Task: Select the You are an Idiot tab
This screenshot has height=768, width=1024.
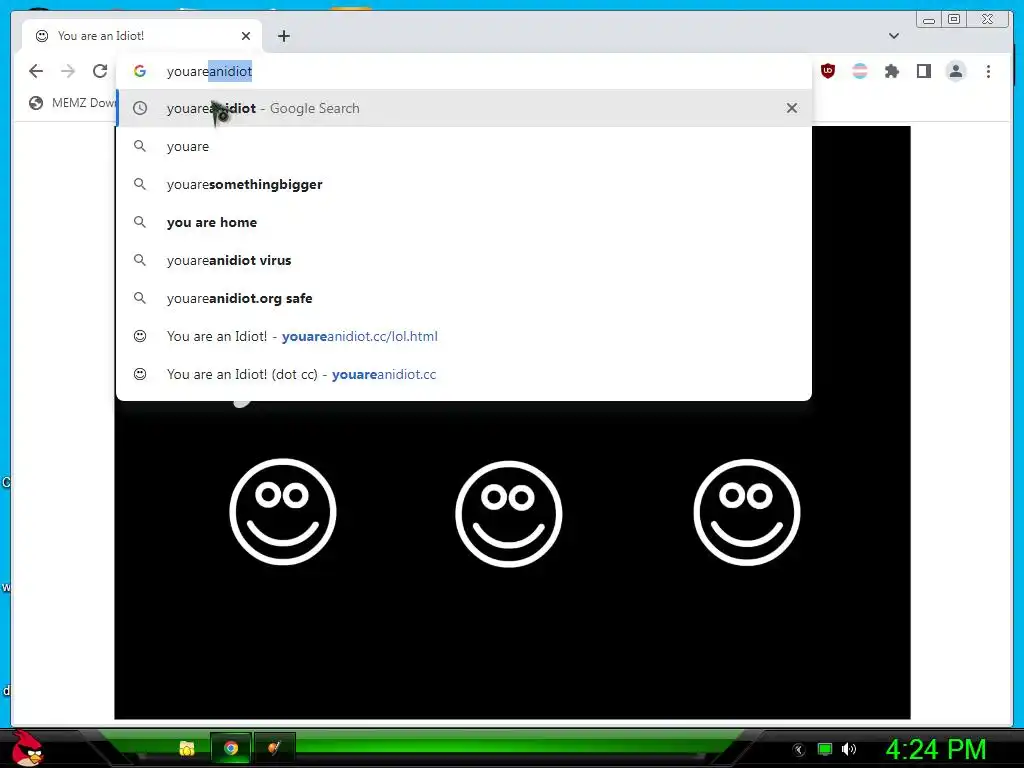Action: pos(142,36)
